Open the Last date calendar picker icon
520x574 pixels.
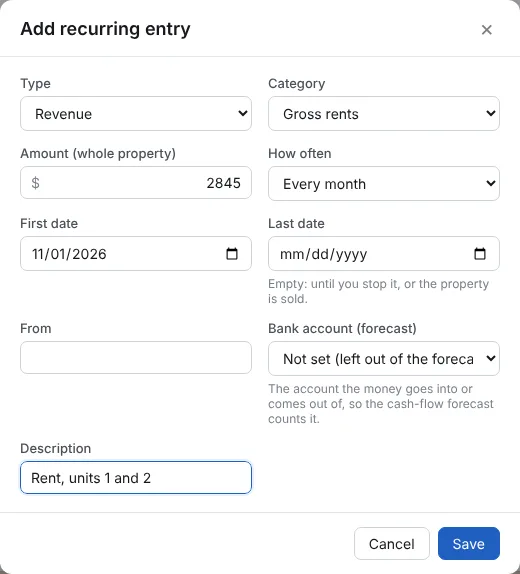click(480, 254)
